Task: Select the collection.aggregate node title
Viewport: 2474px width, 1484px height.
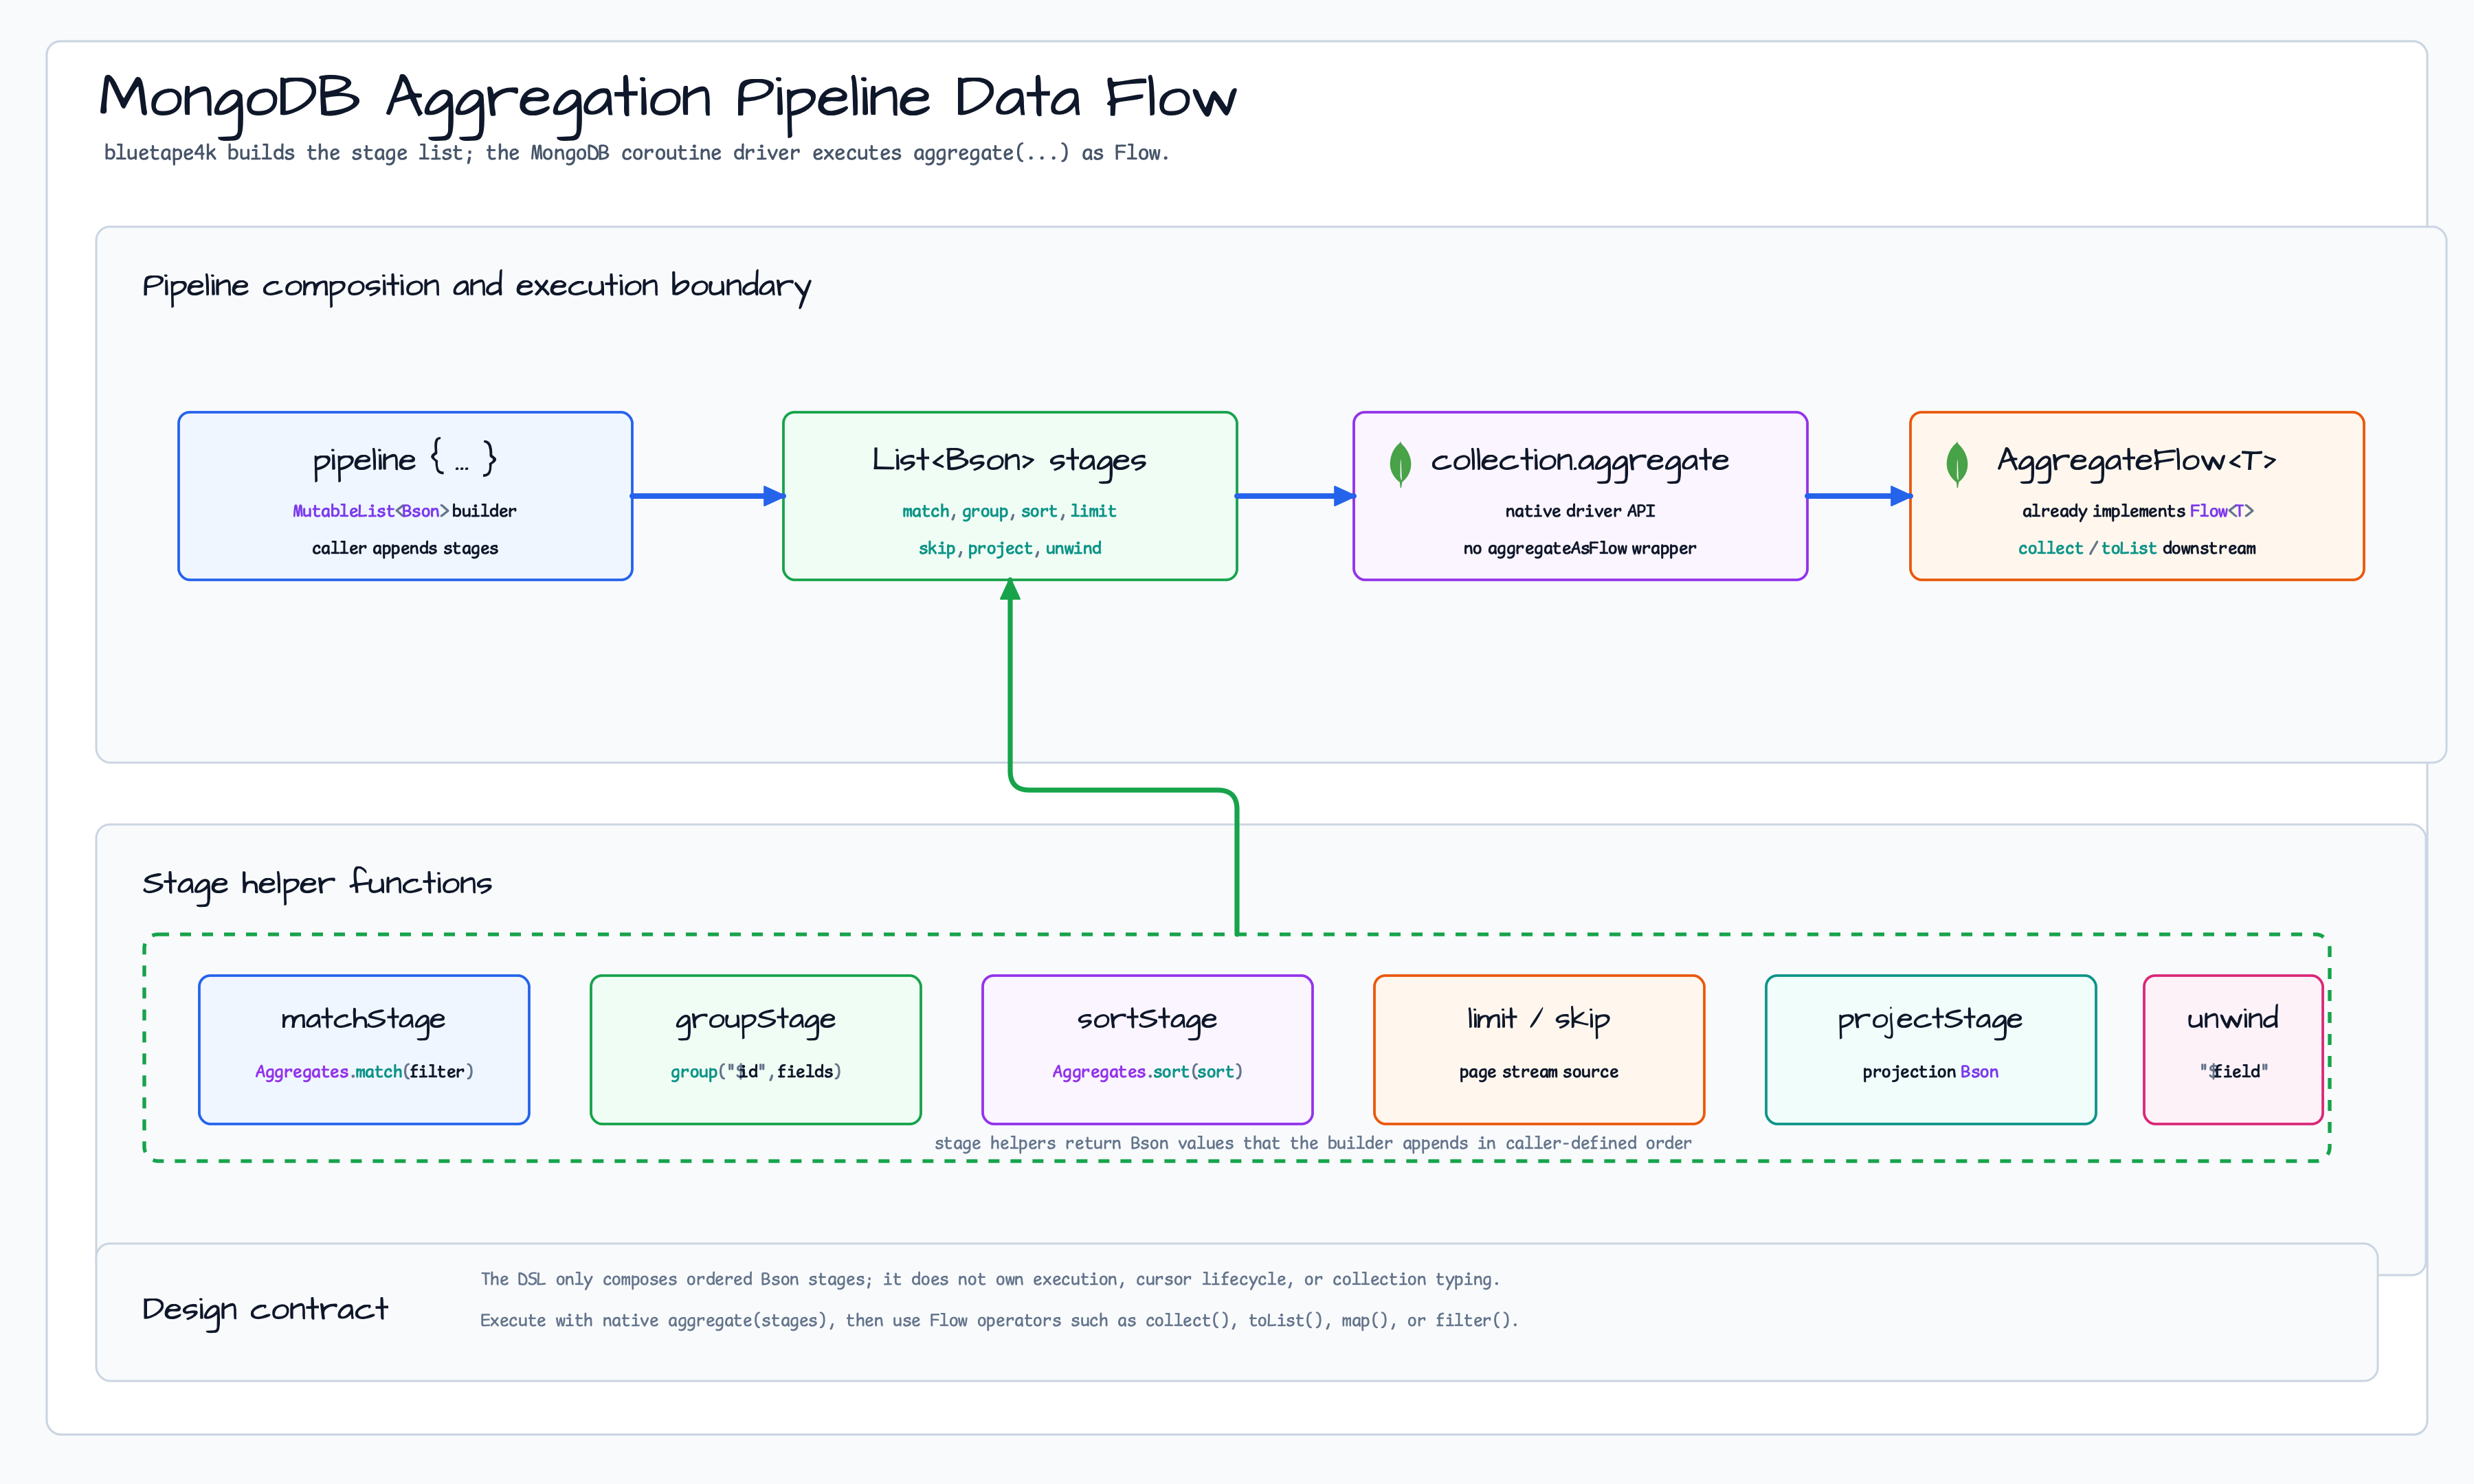Action: click(x=1580, y=460)
